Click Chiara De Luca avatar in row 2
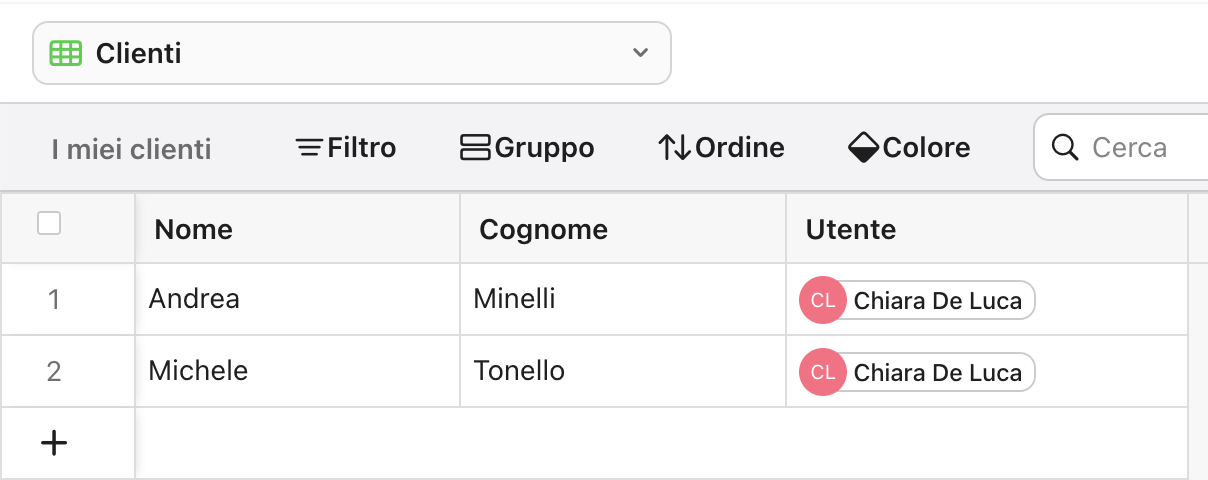Viewport: 1208px width, 480px height. coord(823,372)
